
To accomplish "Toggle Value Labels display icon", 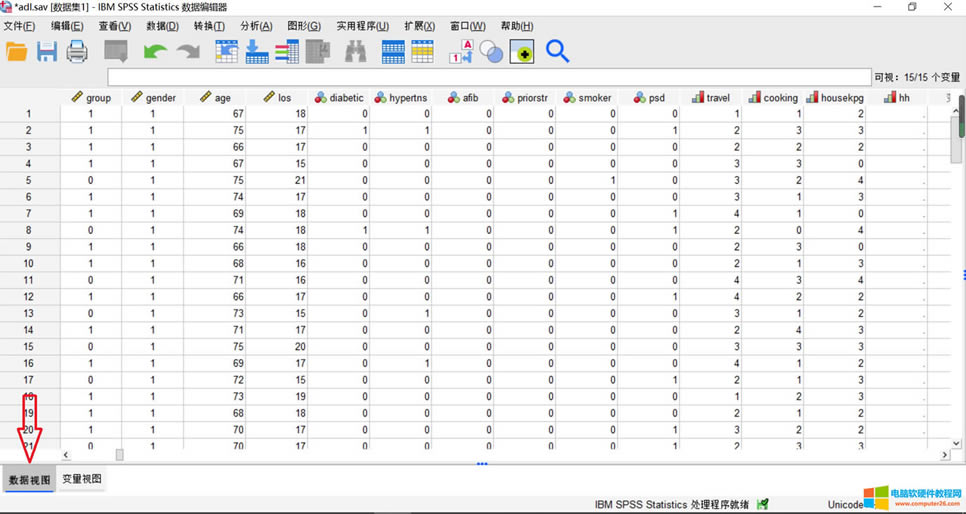I will pos(460,52).
